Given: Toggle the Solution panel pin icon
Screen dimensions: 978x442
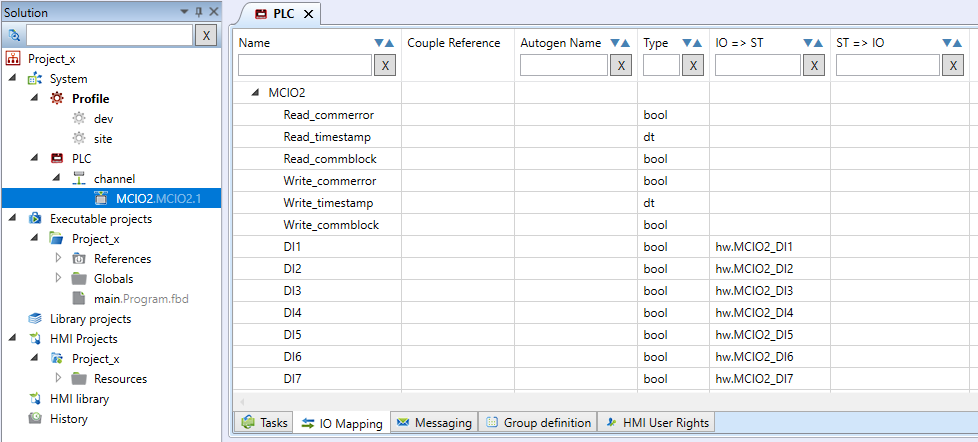Looking at the screenshot, I should (x=200, y=12).
